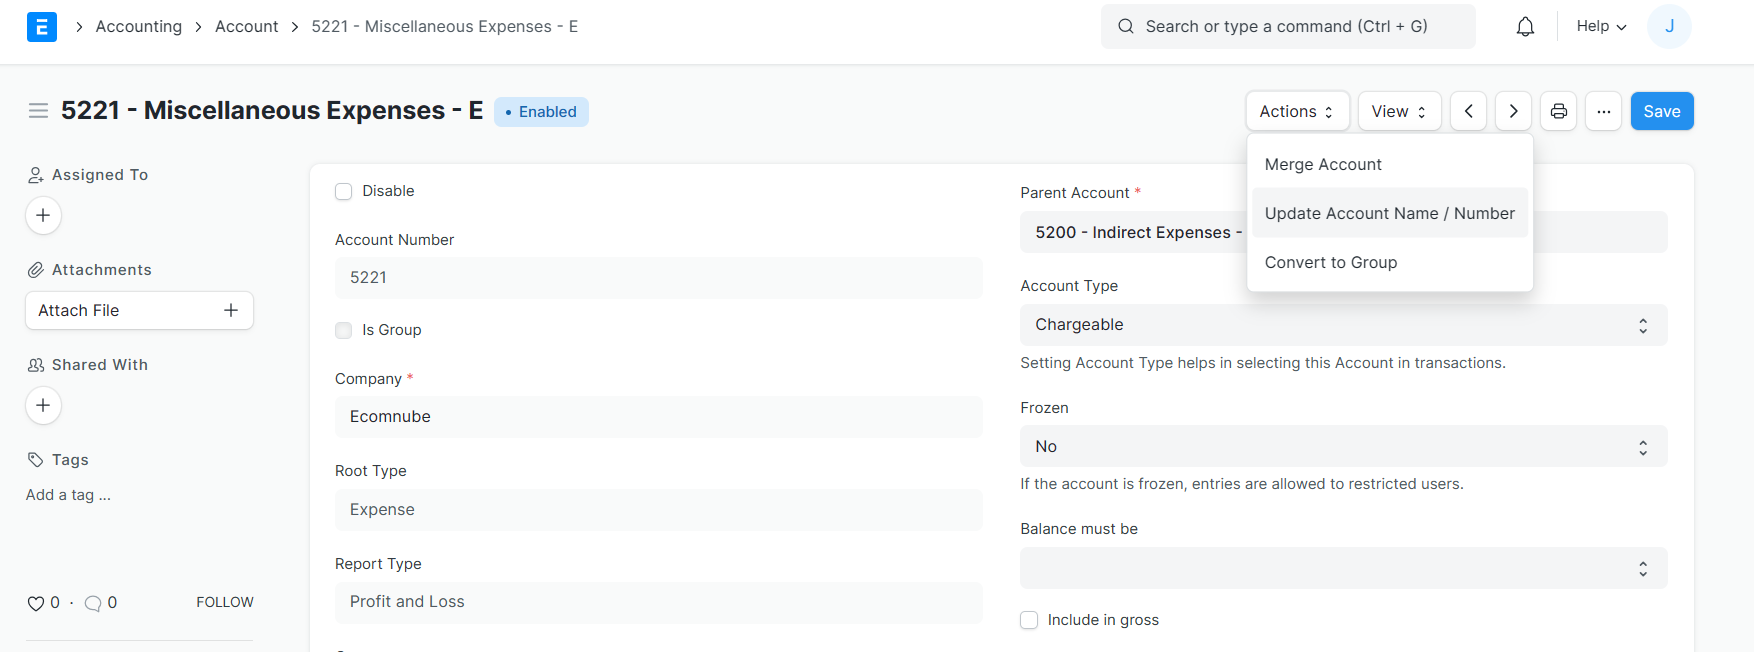The height and width of the screenshot is (652, 1754).
Task: Open the Actions dropdown
Action: pyautogui.click(x=1297, y=111)
